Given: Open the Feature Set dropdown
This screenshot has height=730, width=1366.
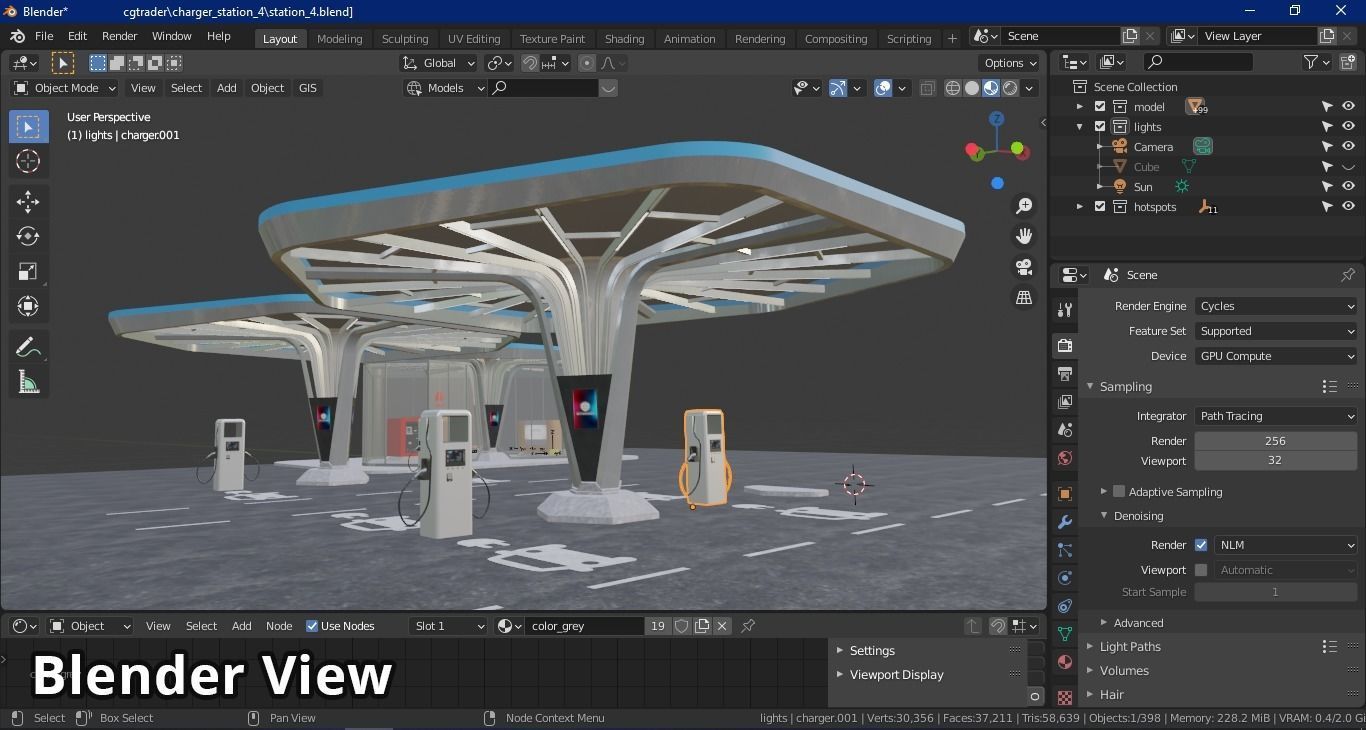Looking at the screenshot, I should point(1276,331).
